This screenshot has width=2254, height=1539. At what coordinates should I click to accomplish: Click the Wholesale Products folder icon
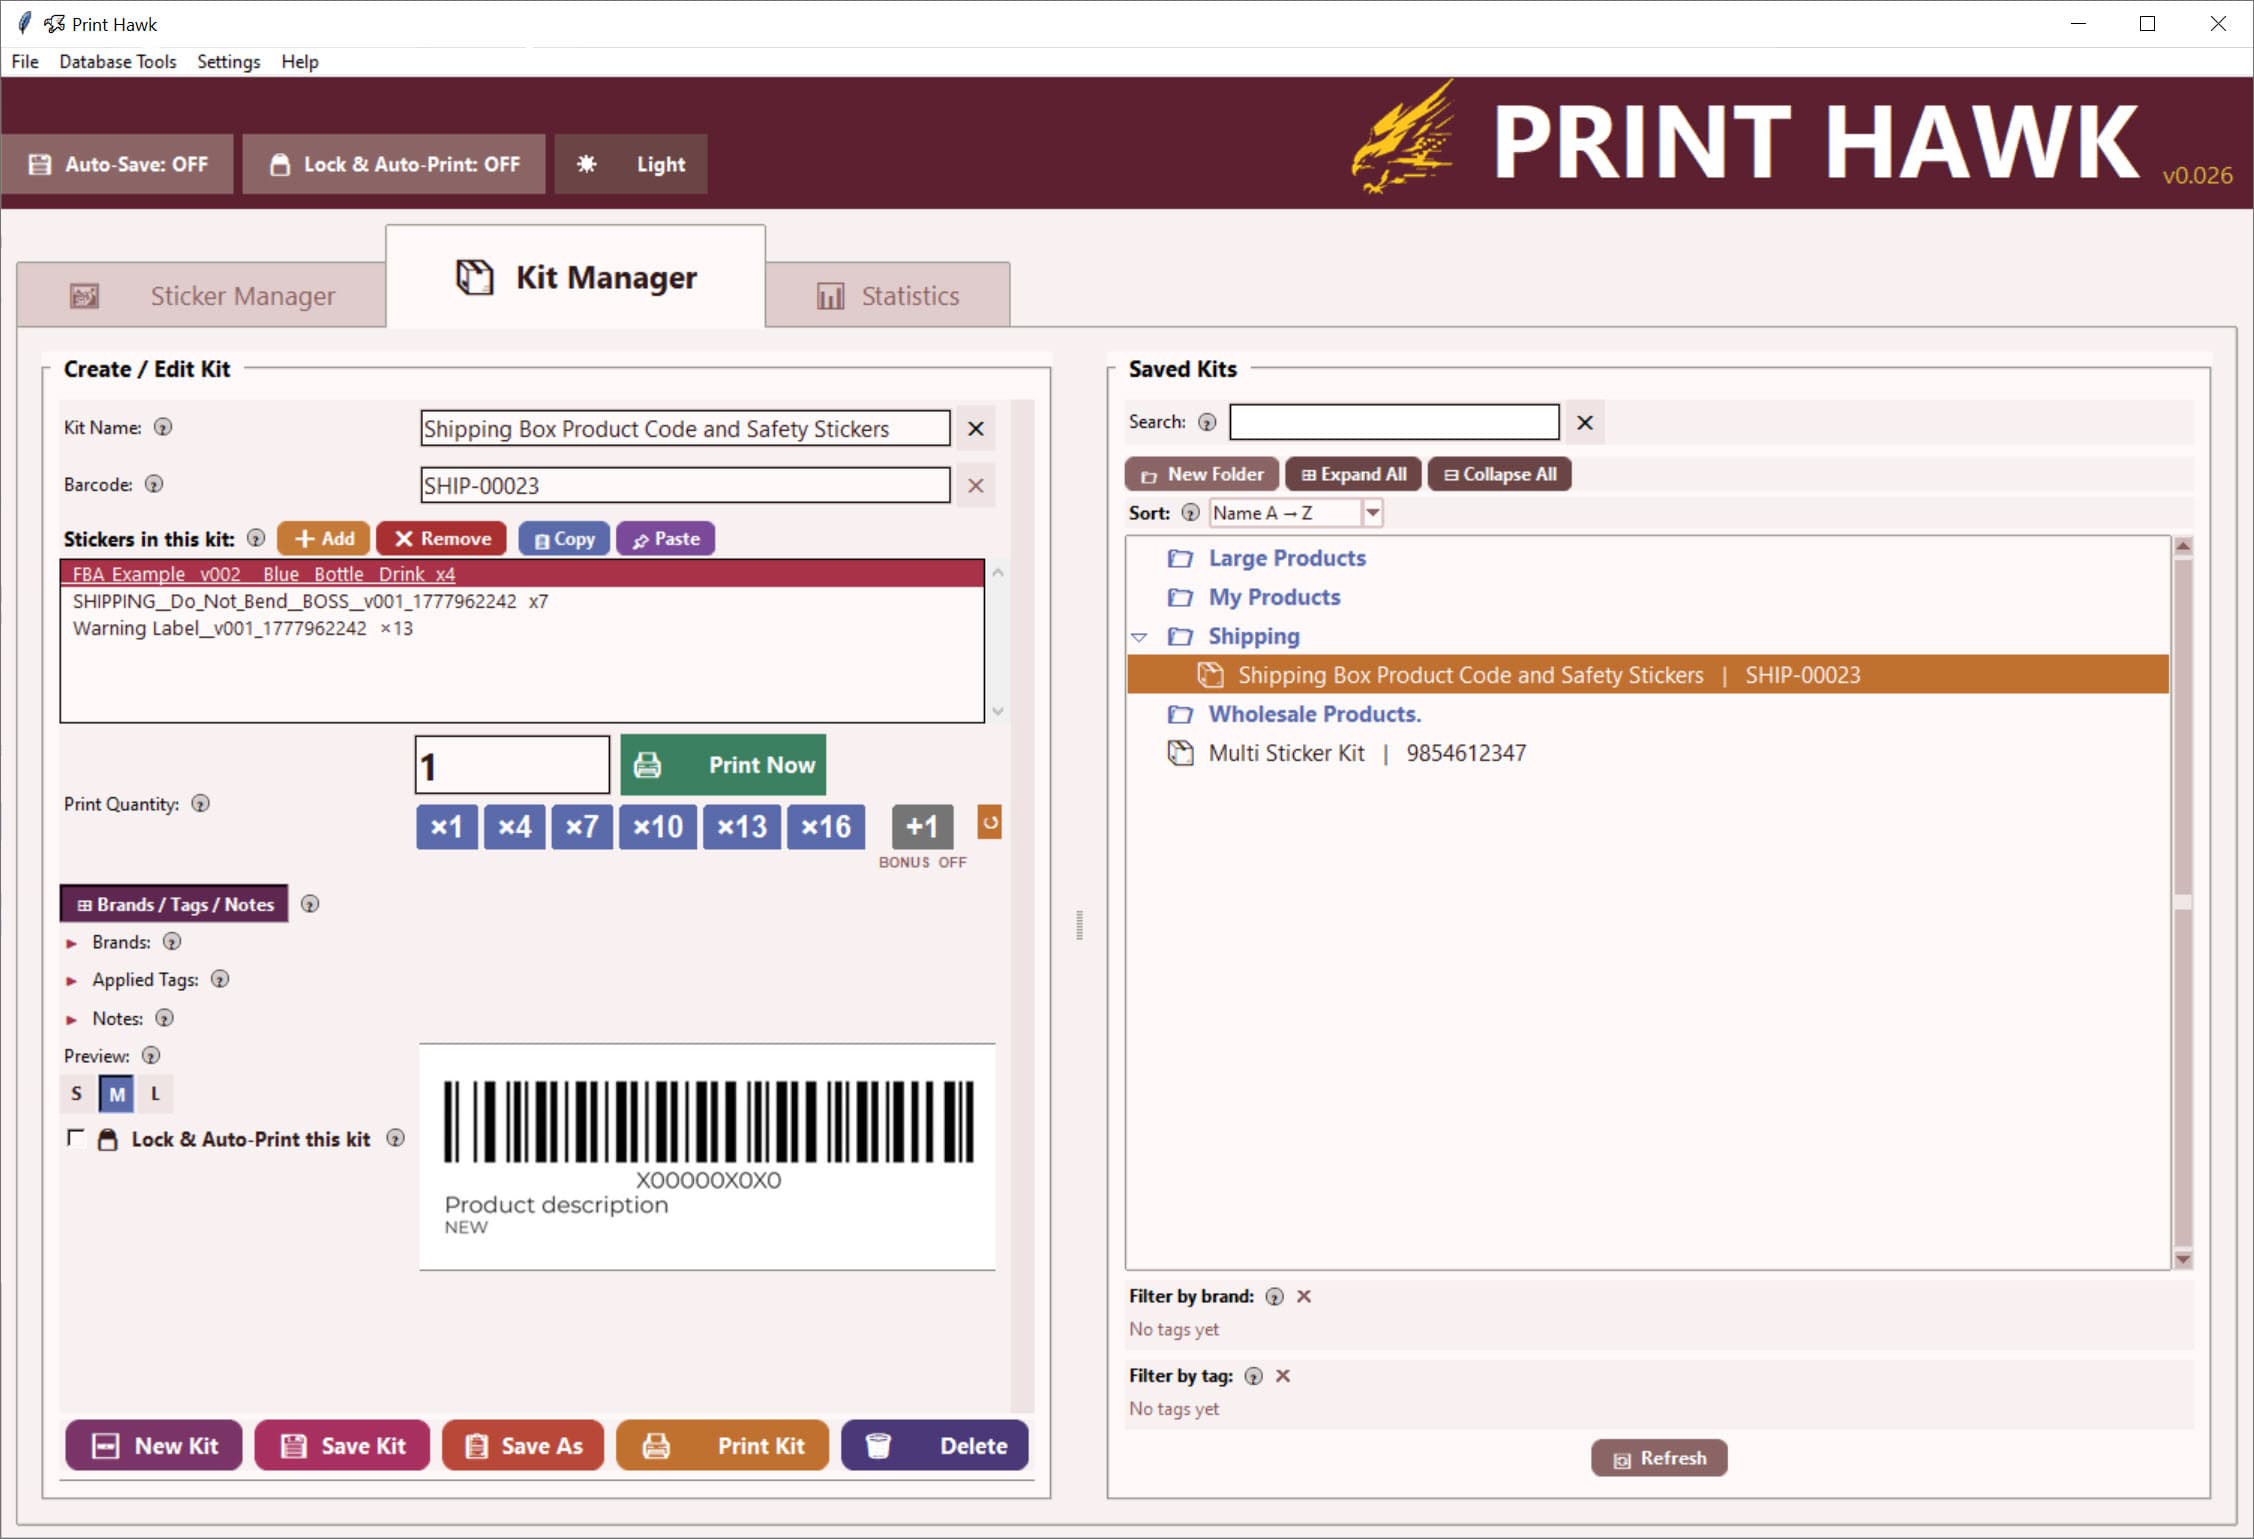click(x=1181, y=714)
